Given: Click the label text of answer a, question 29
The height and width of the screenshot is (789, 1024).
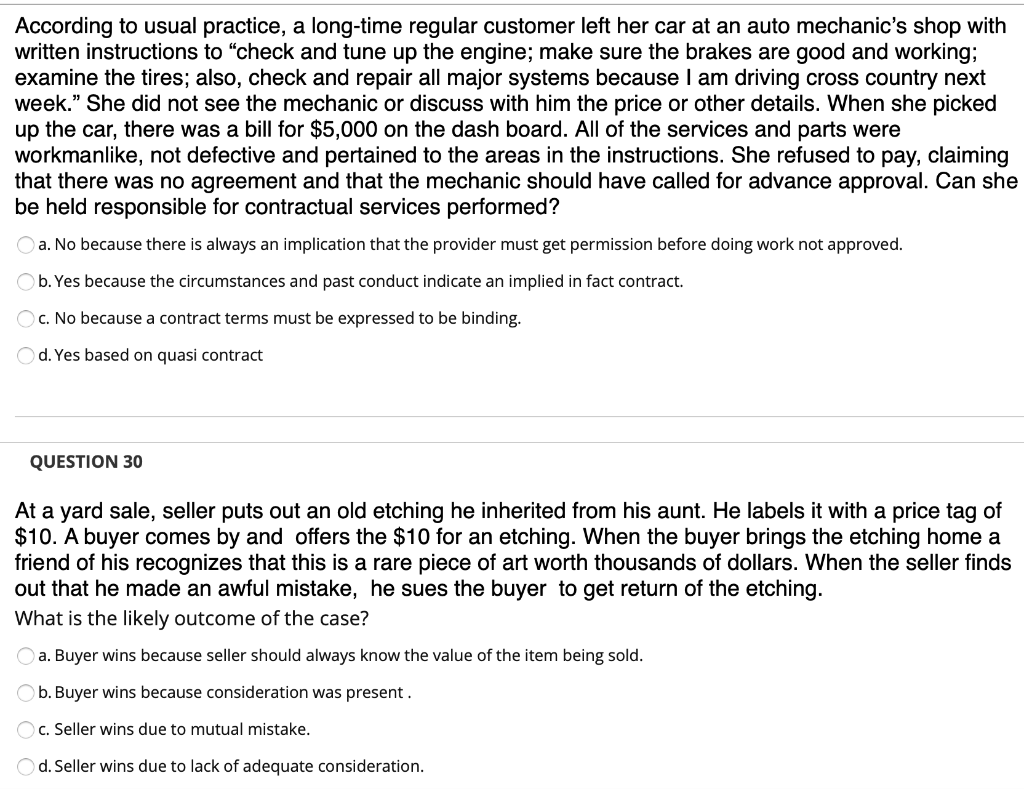Looking at the screenshot, I should (470, 244).
